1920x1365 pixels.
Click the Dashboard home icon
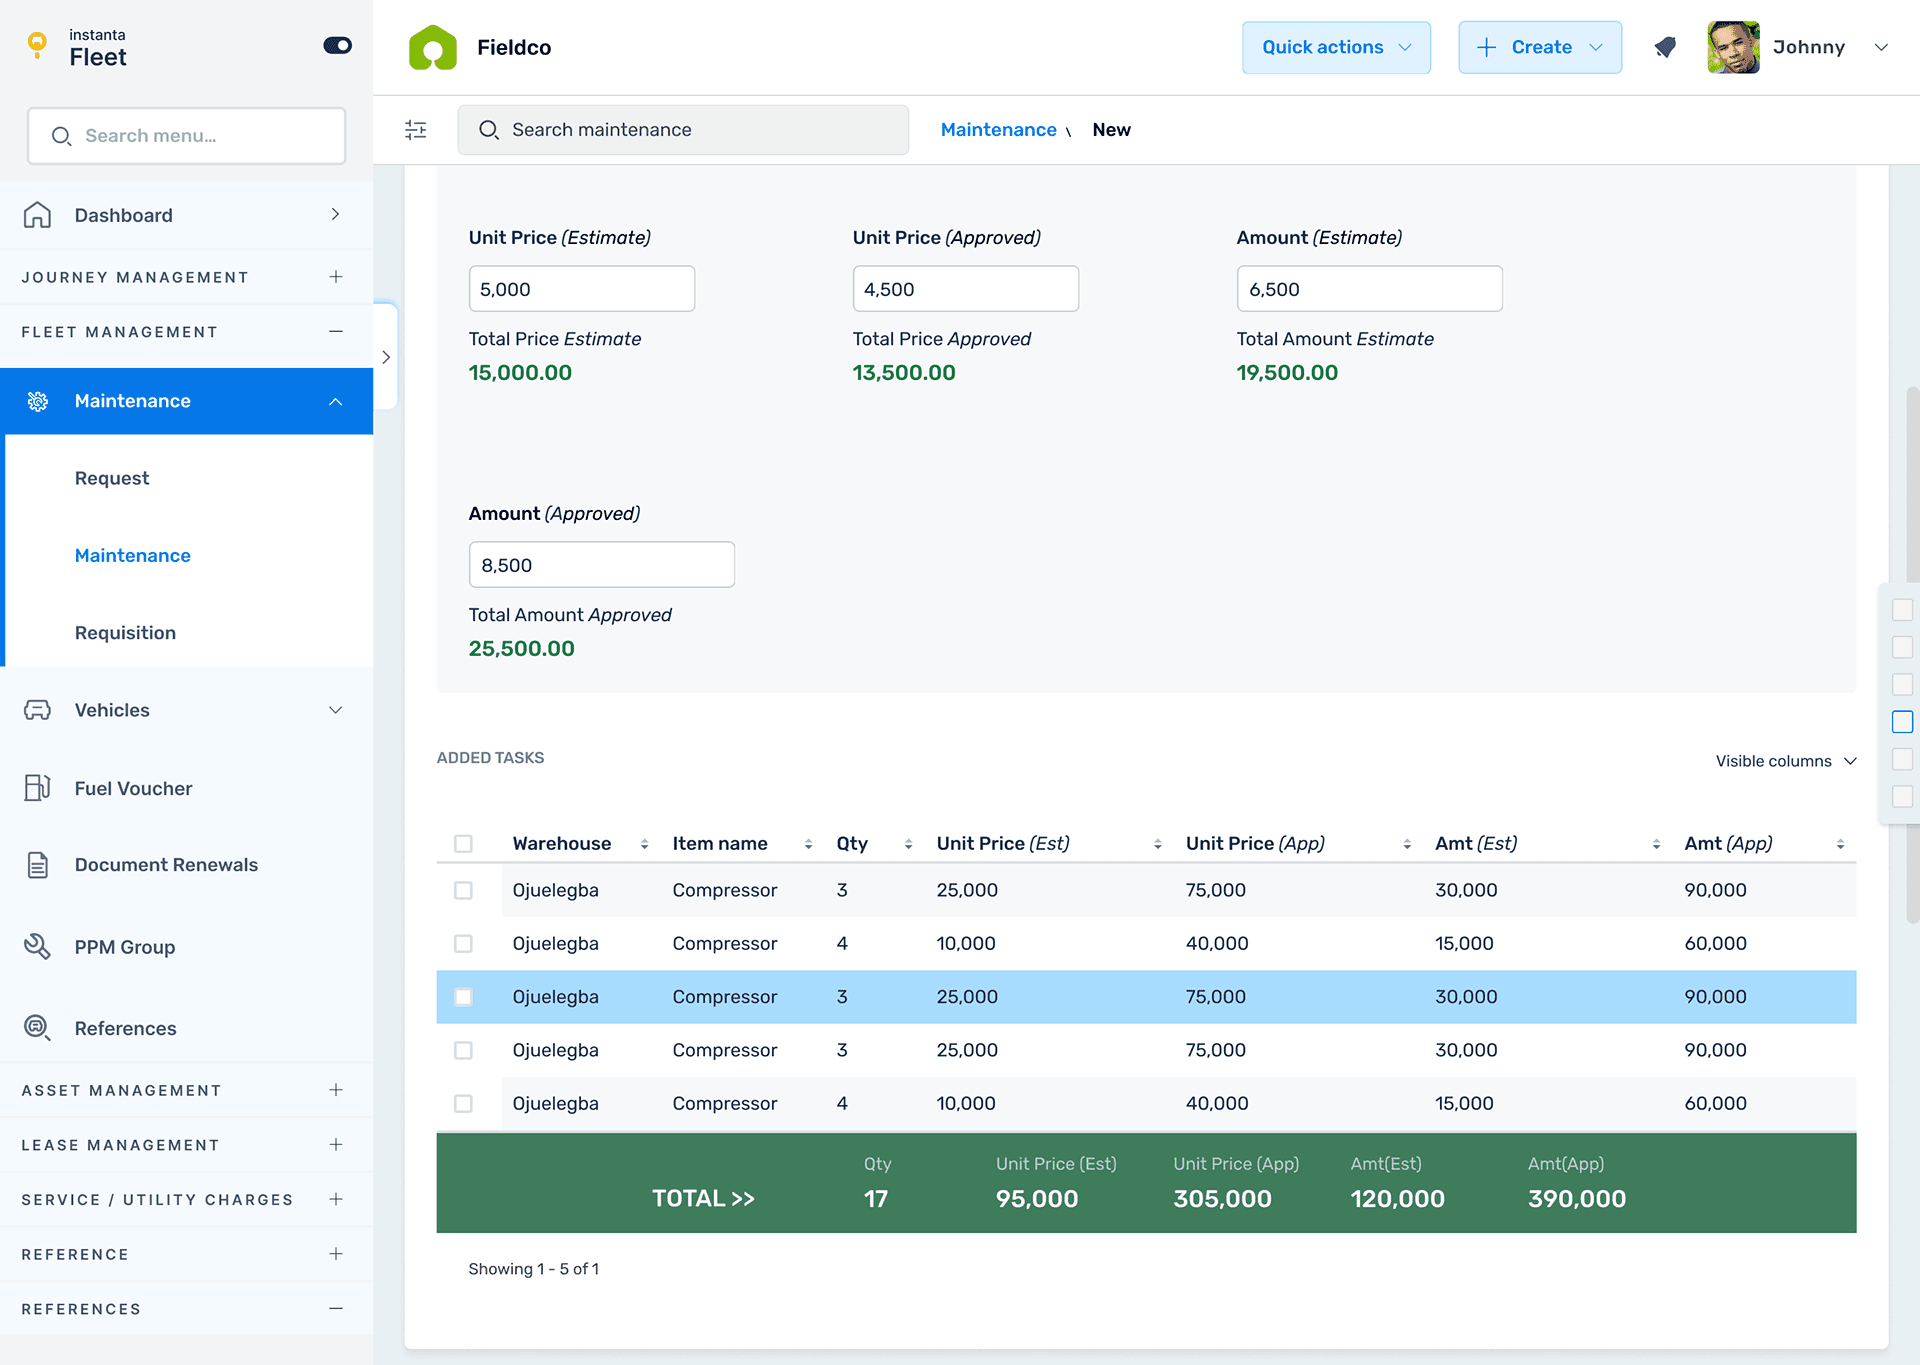pyautogui.click(x=37, y=215)
